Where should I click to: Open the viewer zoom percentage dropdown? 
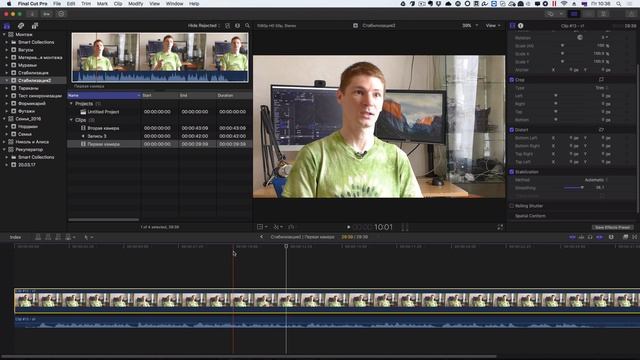click(x=469, y=26)
